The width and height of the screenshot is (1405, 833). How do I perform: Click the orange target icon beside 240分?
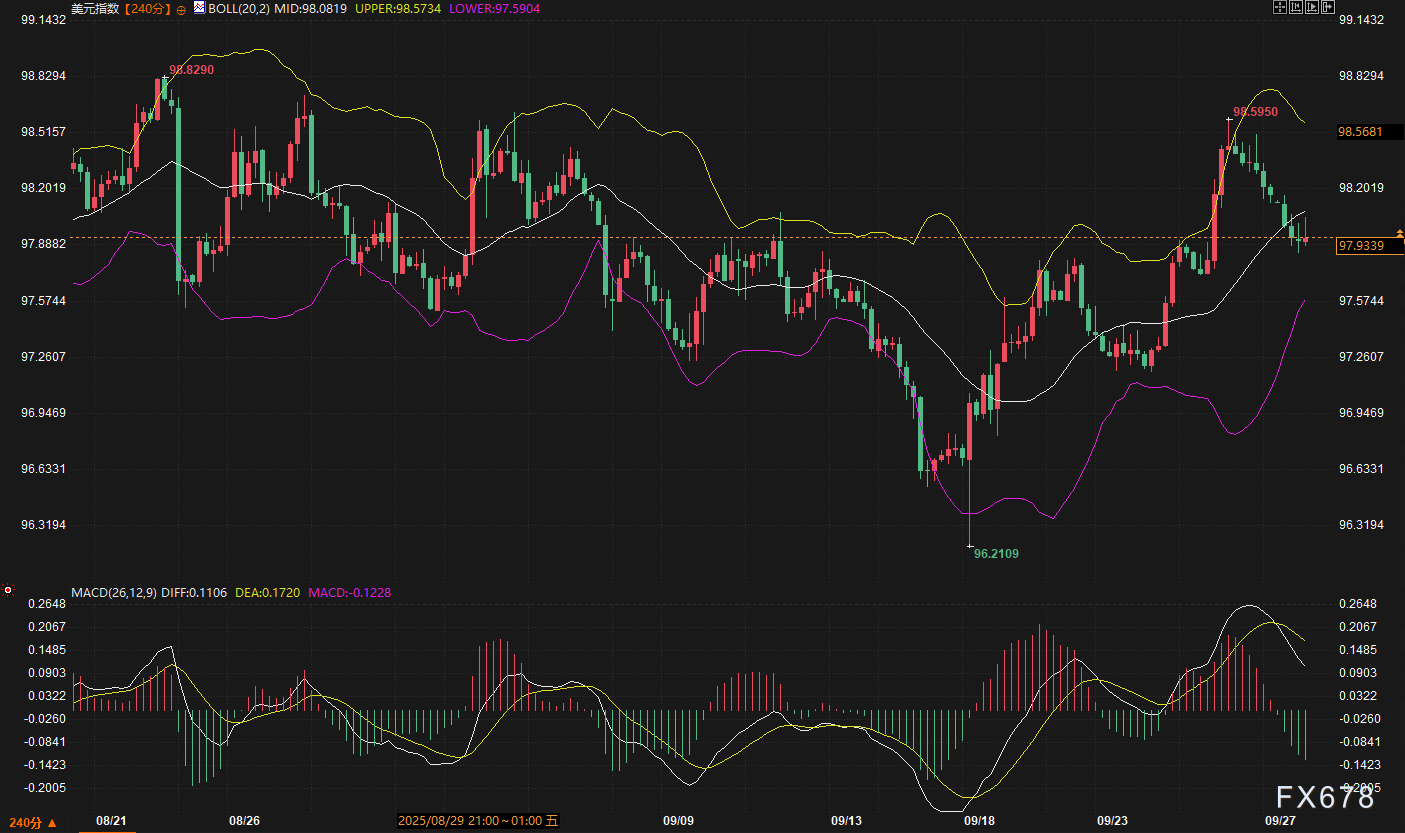[x=181, y=8]
